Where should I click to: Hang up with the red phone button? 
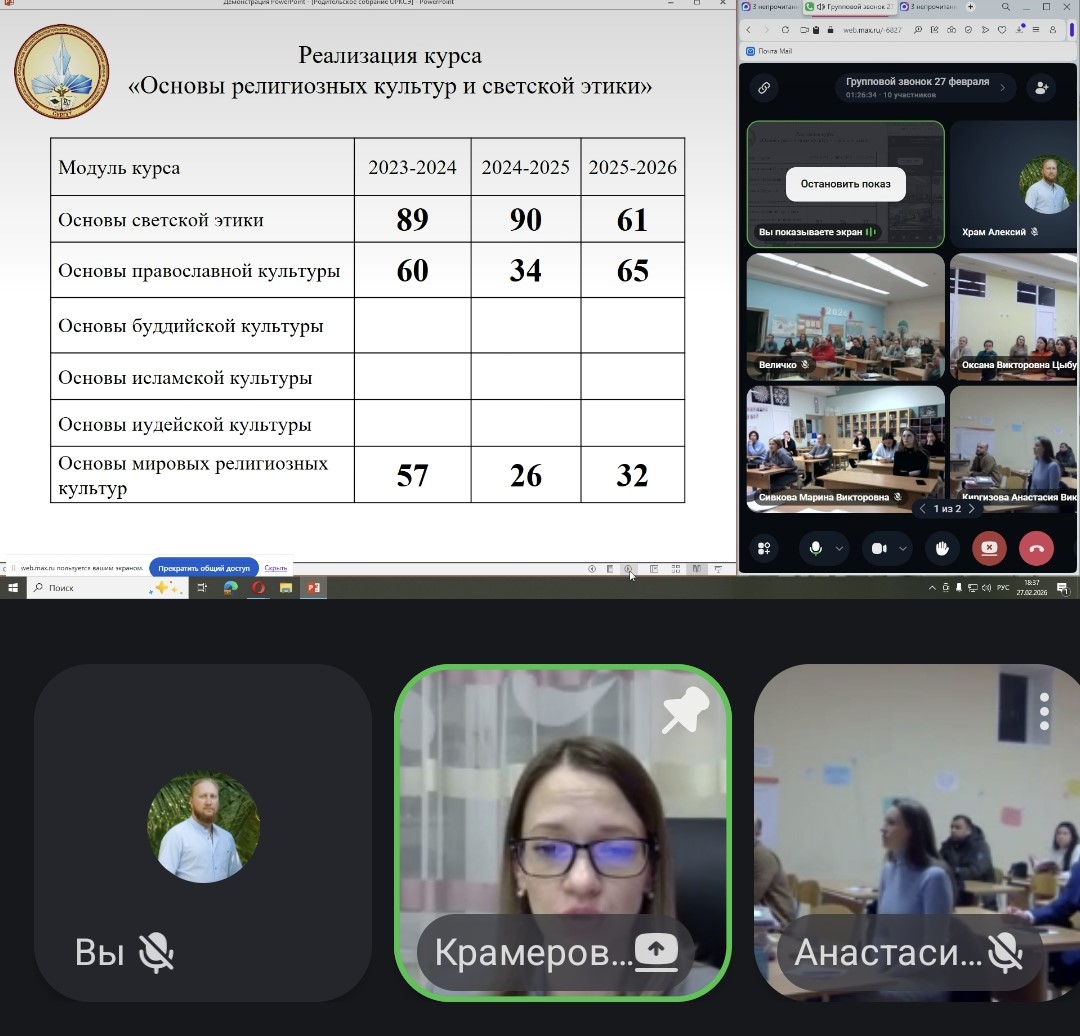point(1036,548)
